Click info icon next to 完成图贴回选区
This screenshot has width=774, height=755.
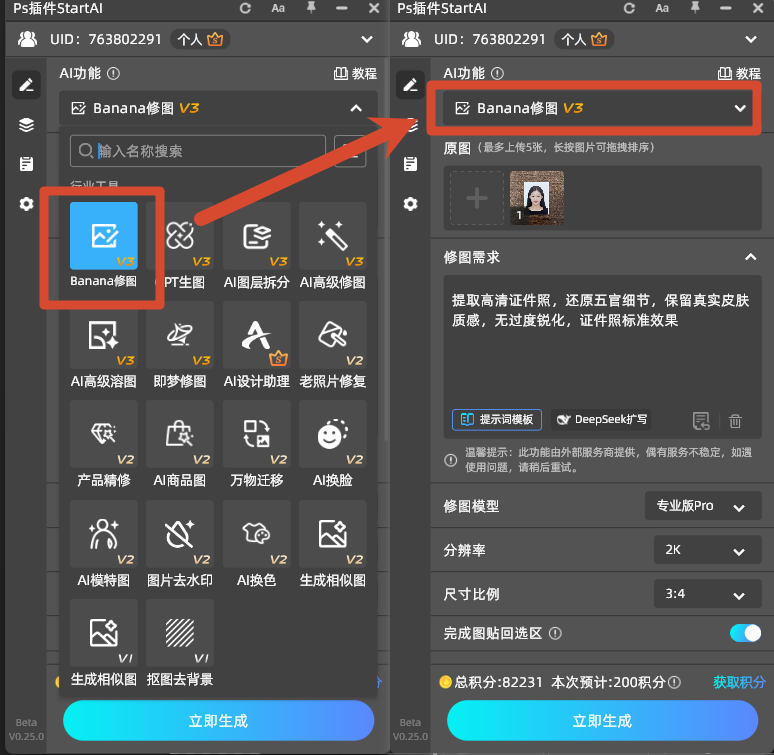click(555, 633)
